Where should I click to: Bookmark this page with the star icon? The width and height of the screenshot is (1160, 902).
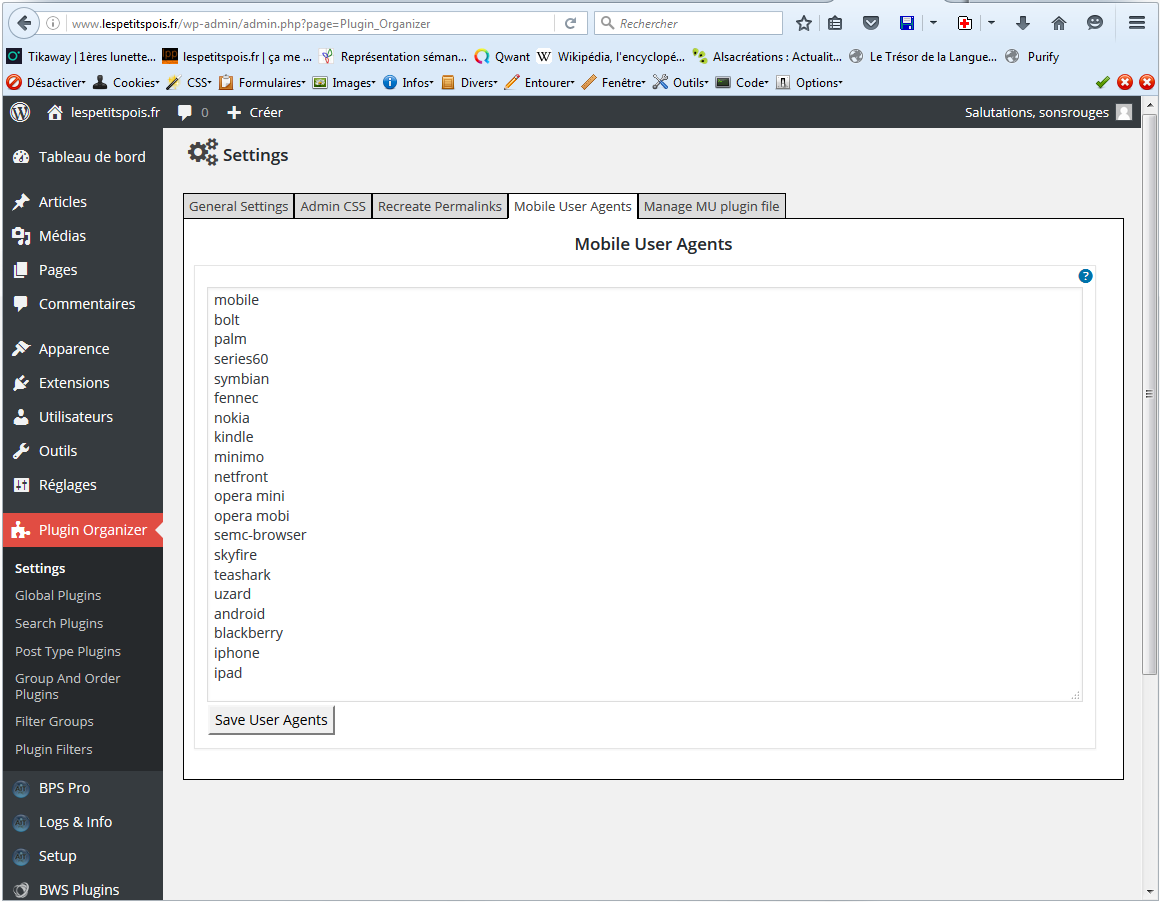coord(804,23)
